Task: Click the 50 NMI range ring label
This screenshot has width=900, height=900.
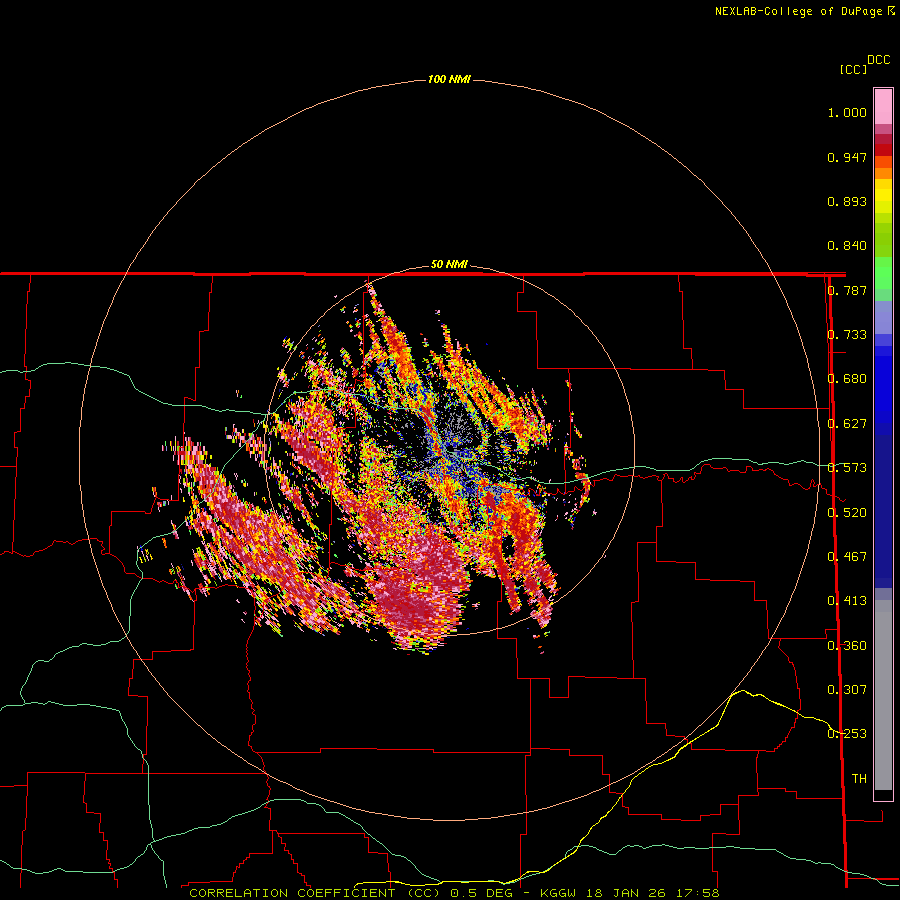Action: 449,265
